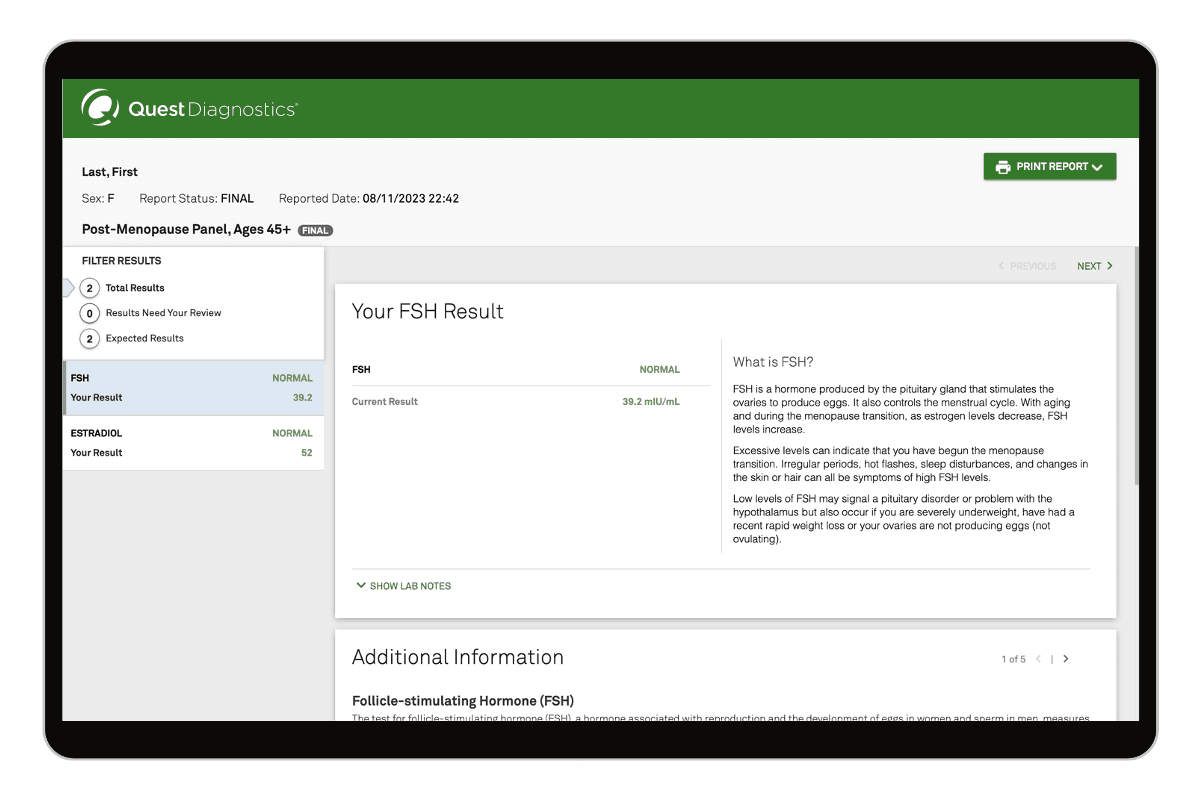
Task: Go to previous Additional Information page
Action: [1039, 659]
